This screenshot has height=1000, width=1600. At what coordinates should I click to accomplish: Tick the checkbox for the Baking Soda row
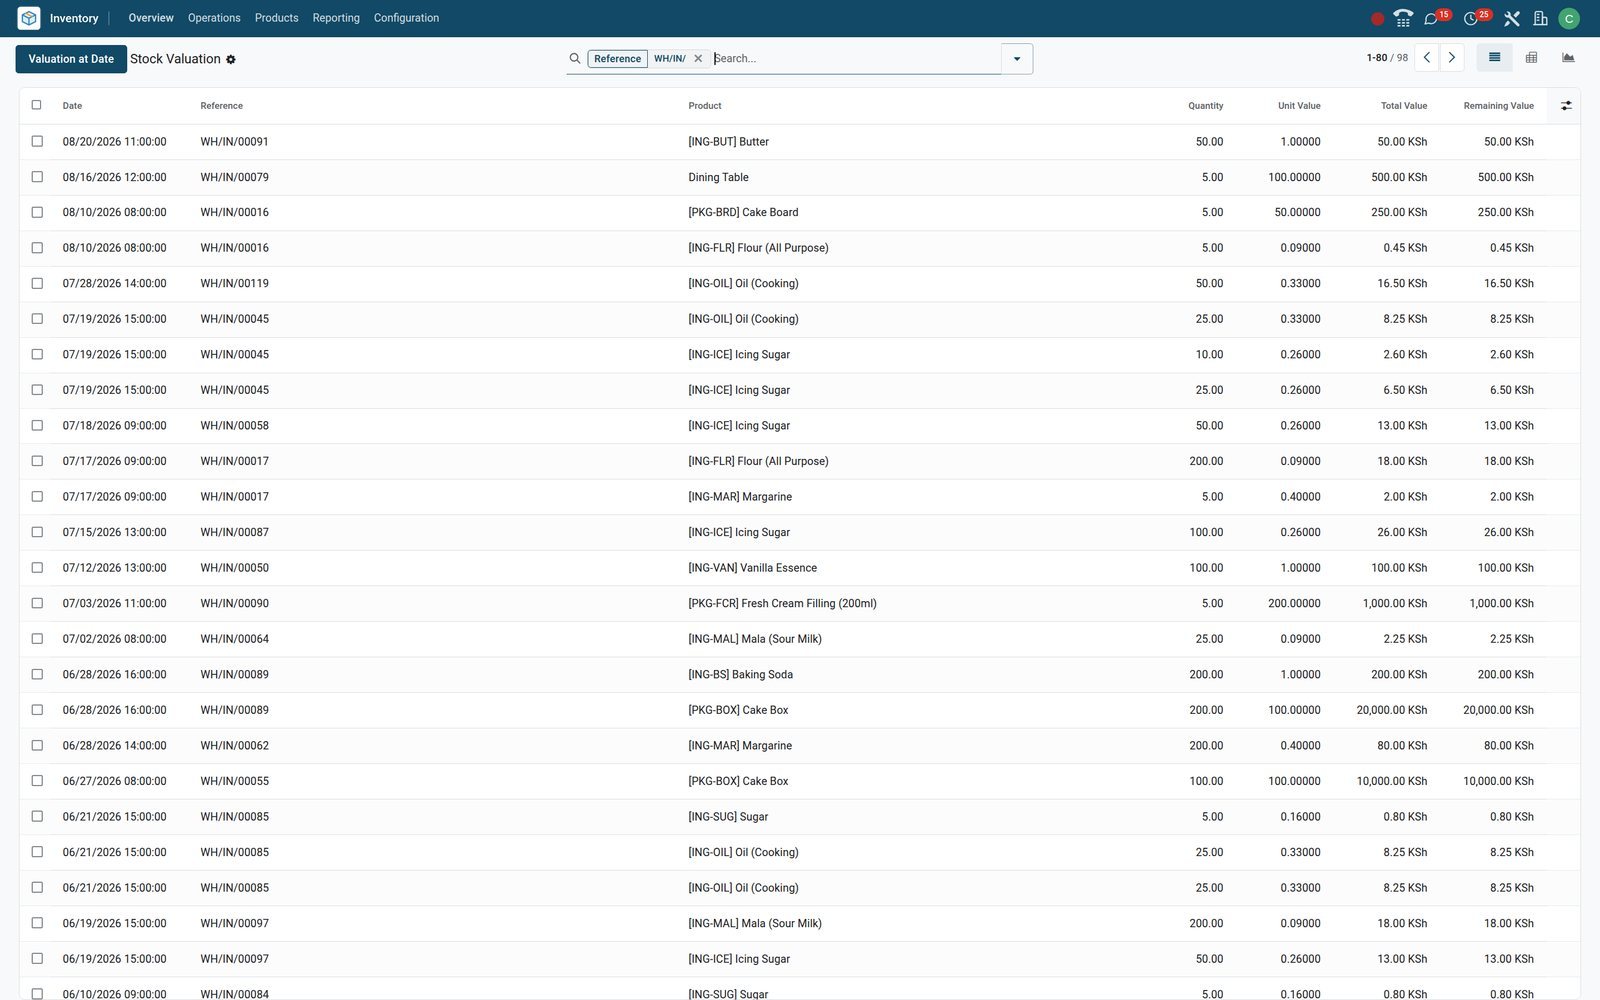click(x=37, y=674)
